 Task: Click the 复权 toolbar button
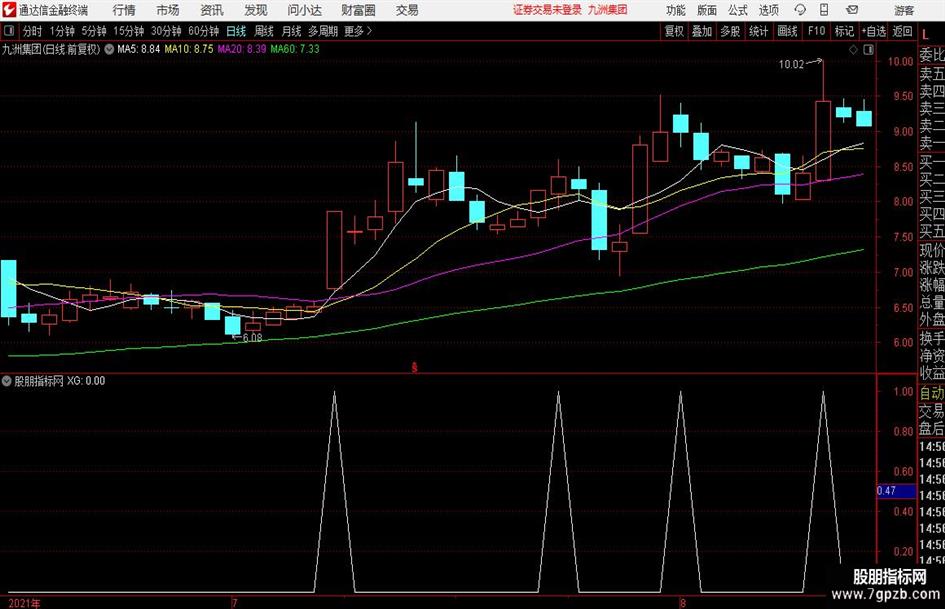pos(674,31)
